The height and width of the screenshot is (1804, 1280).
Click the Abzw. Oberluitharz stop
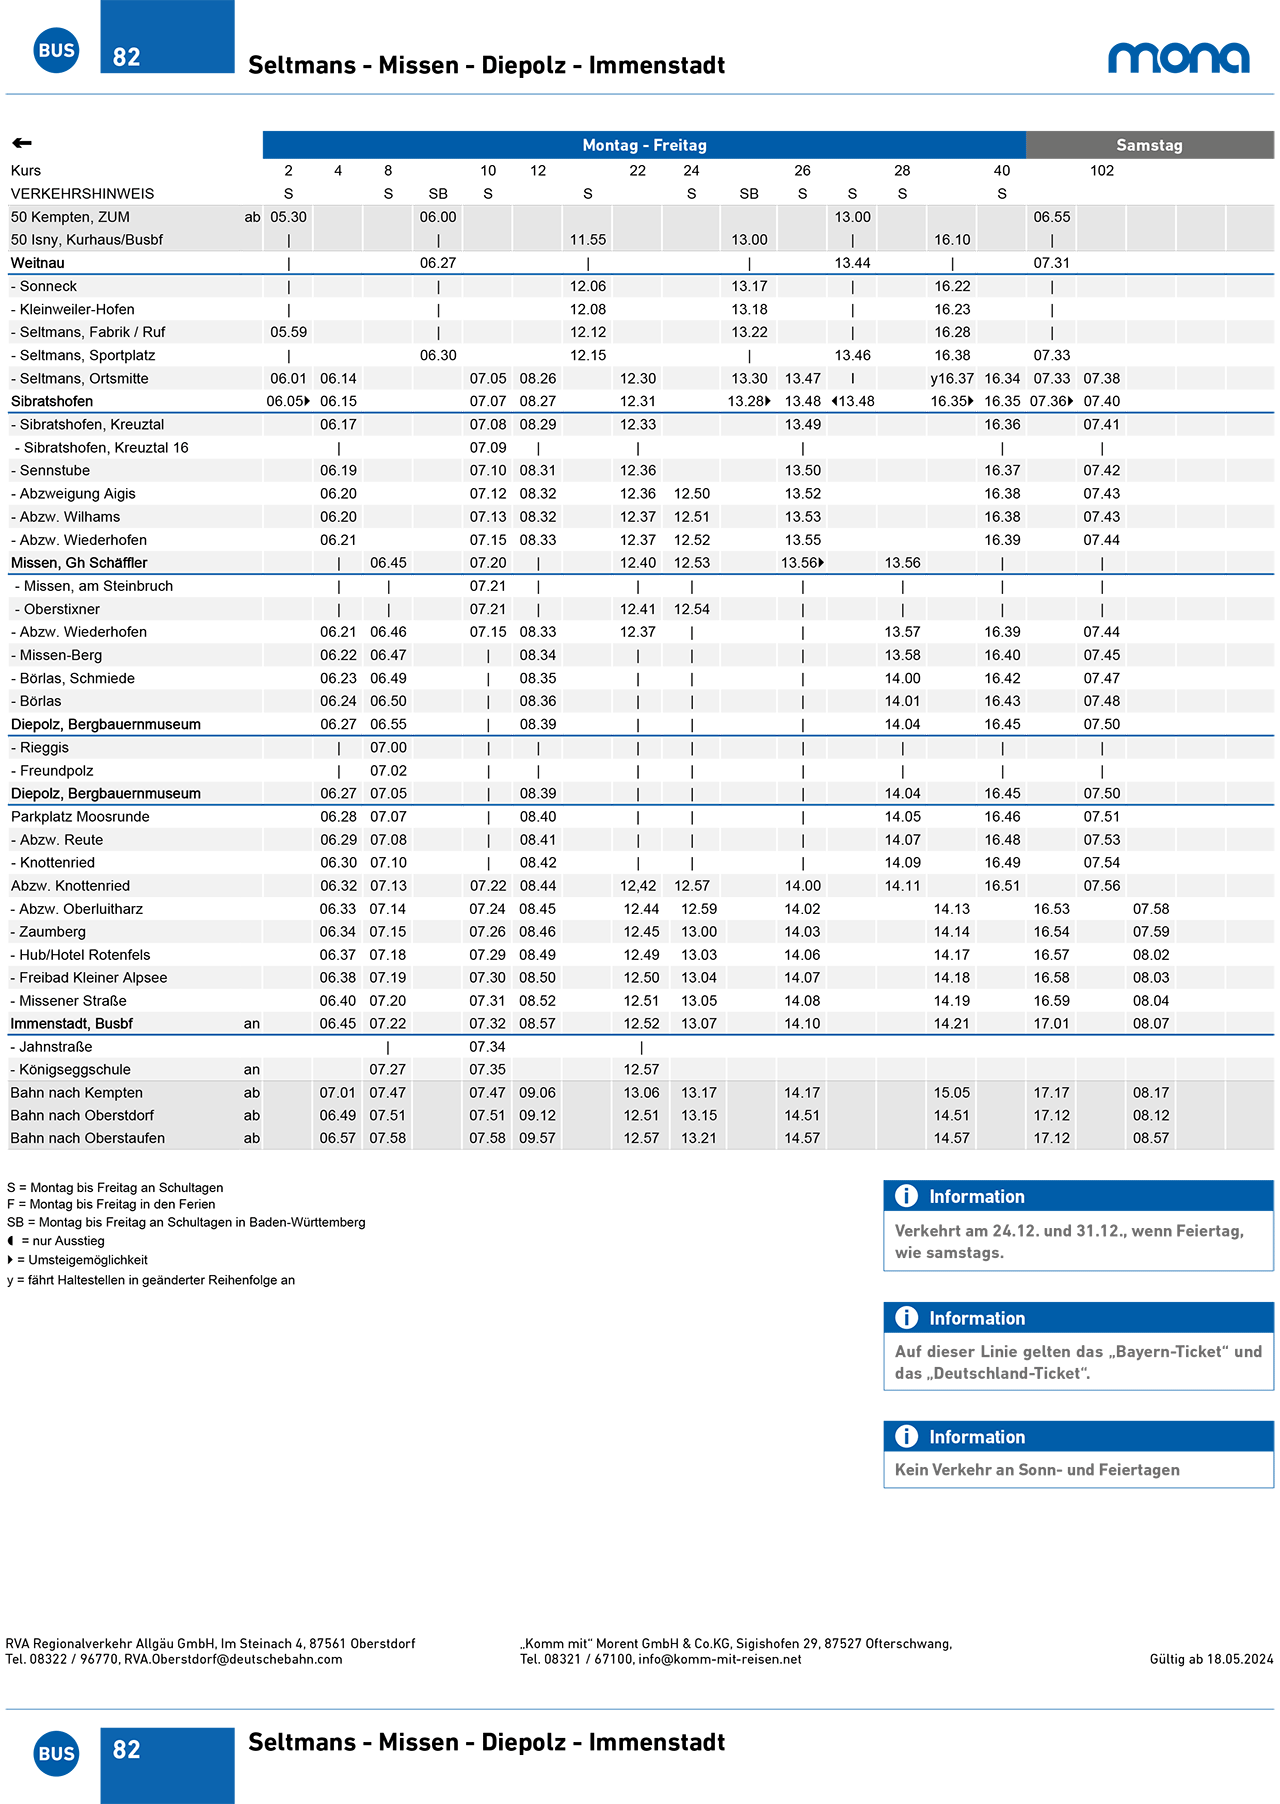pos(77,909)
